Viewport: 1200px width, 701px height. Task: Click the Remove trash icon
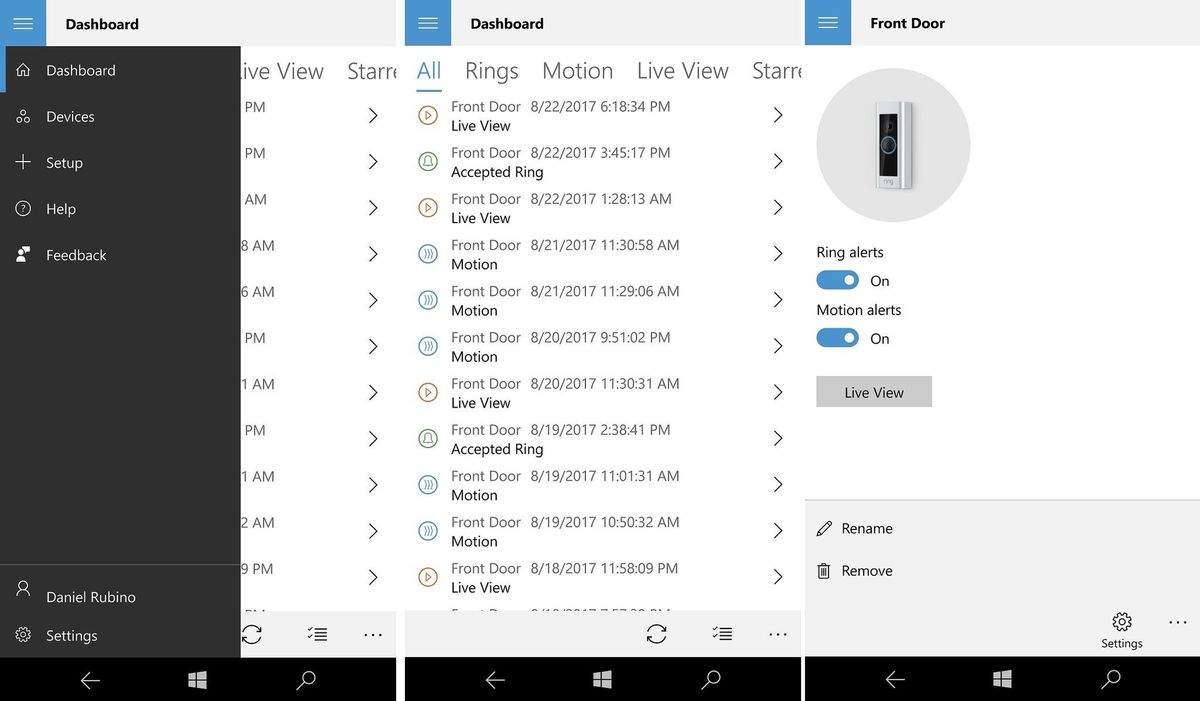pos(824,570)
